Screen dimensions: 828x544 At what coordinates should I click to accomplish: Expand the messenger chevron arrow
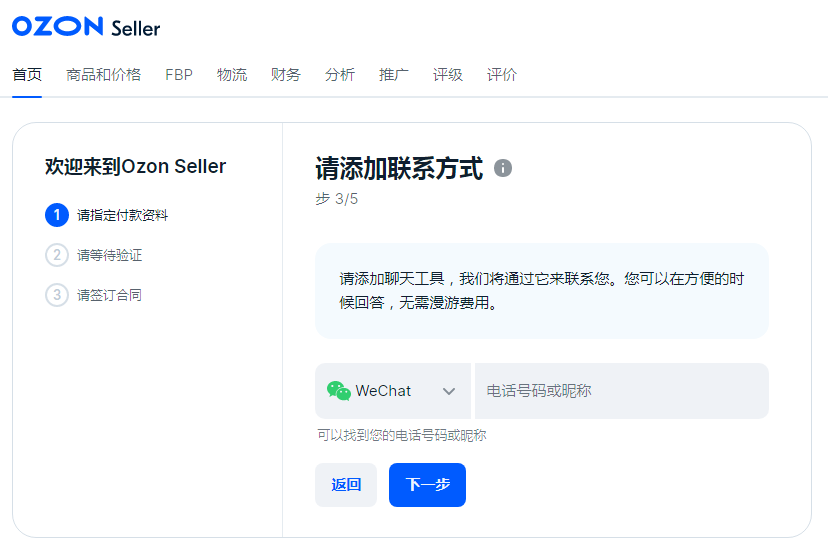449,391
